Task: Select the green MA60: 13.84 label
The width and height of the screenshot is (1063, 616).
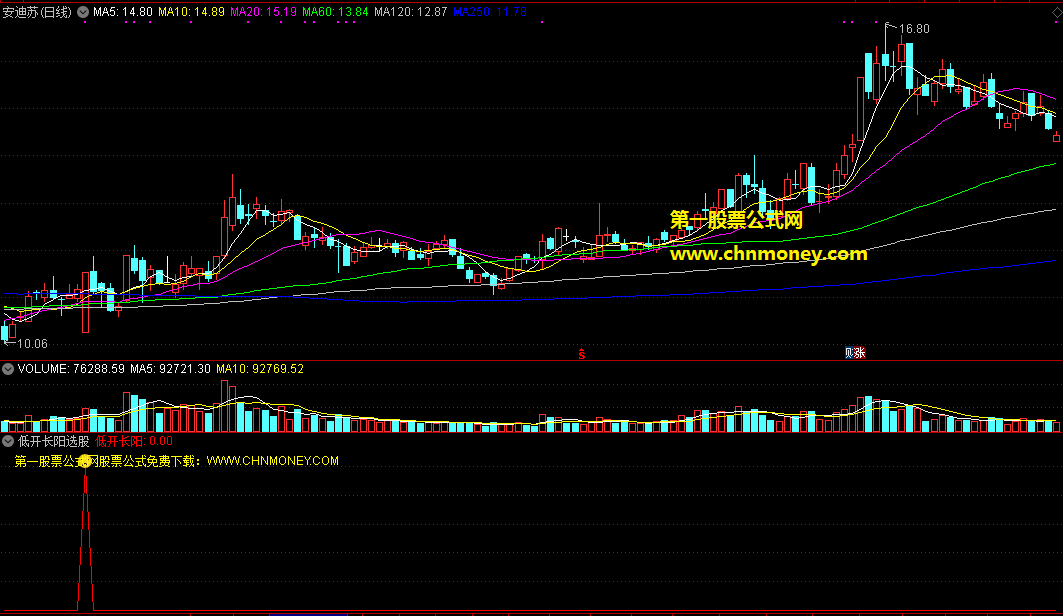Action: [x=335, y=12]
